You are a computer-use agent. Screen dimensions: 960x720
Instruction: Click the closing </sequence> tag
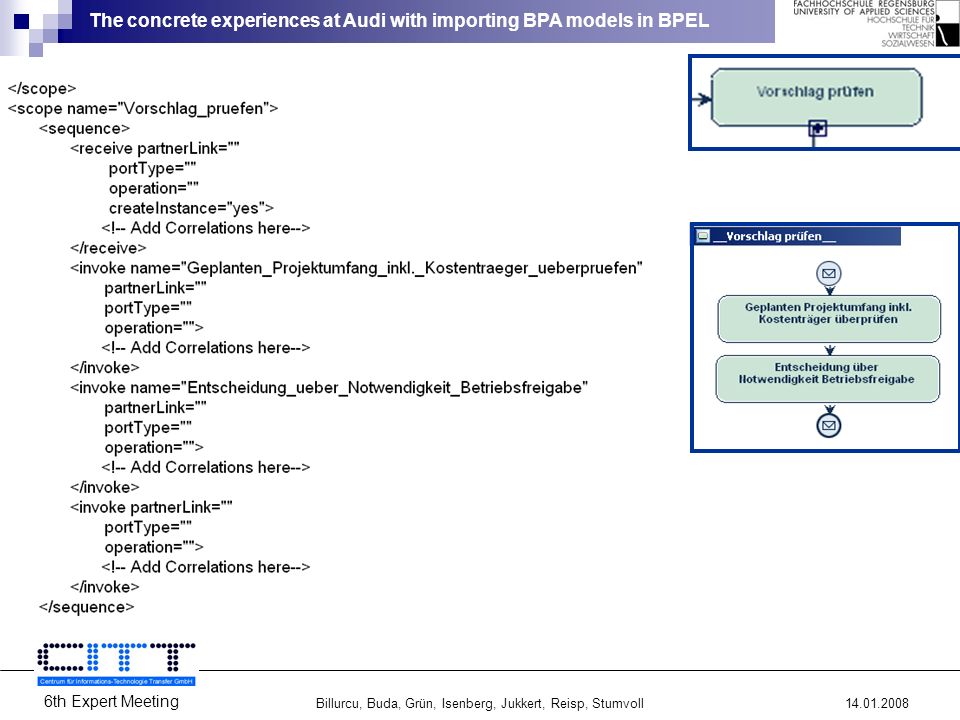[x=86, y=607]
